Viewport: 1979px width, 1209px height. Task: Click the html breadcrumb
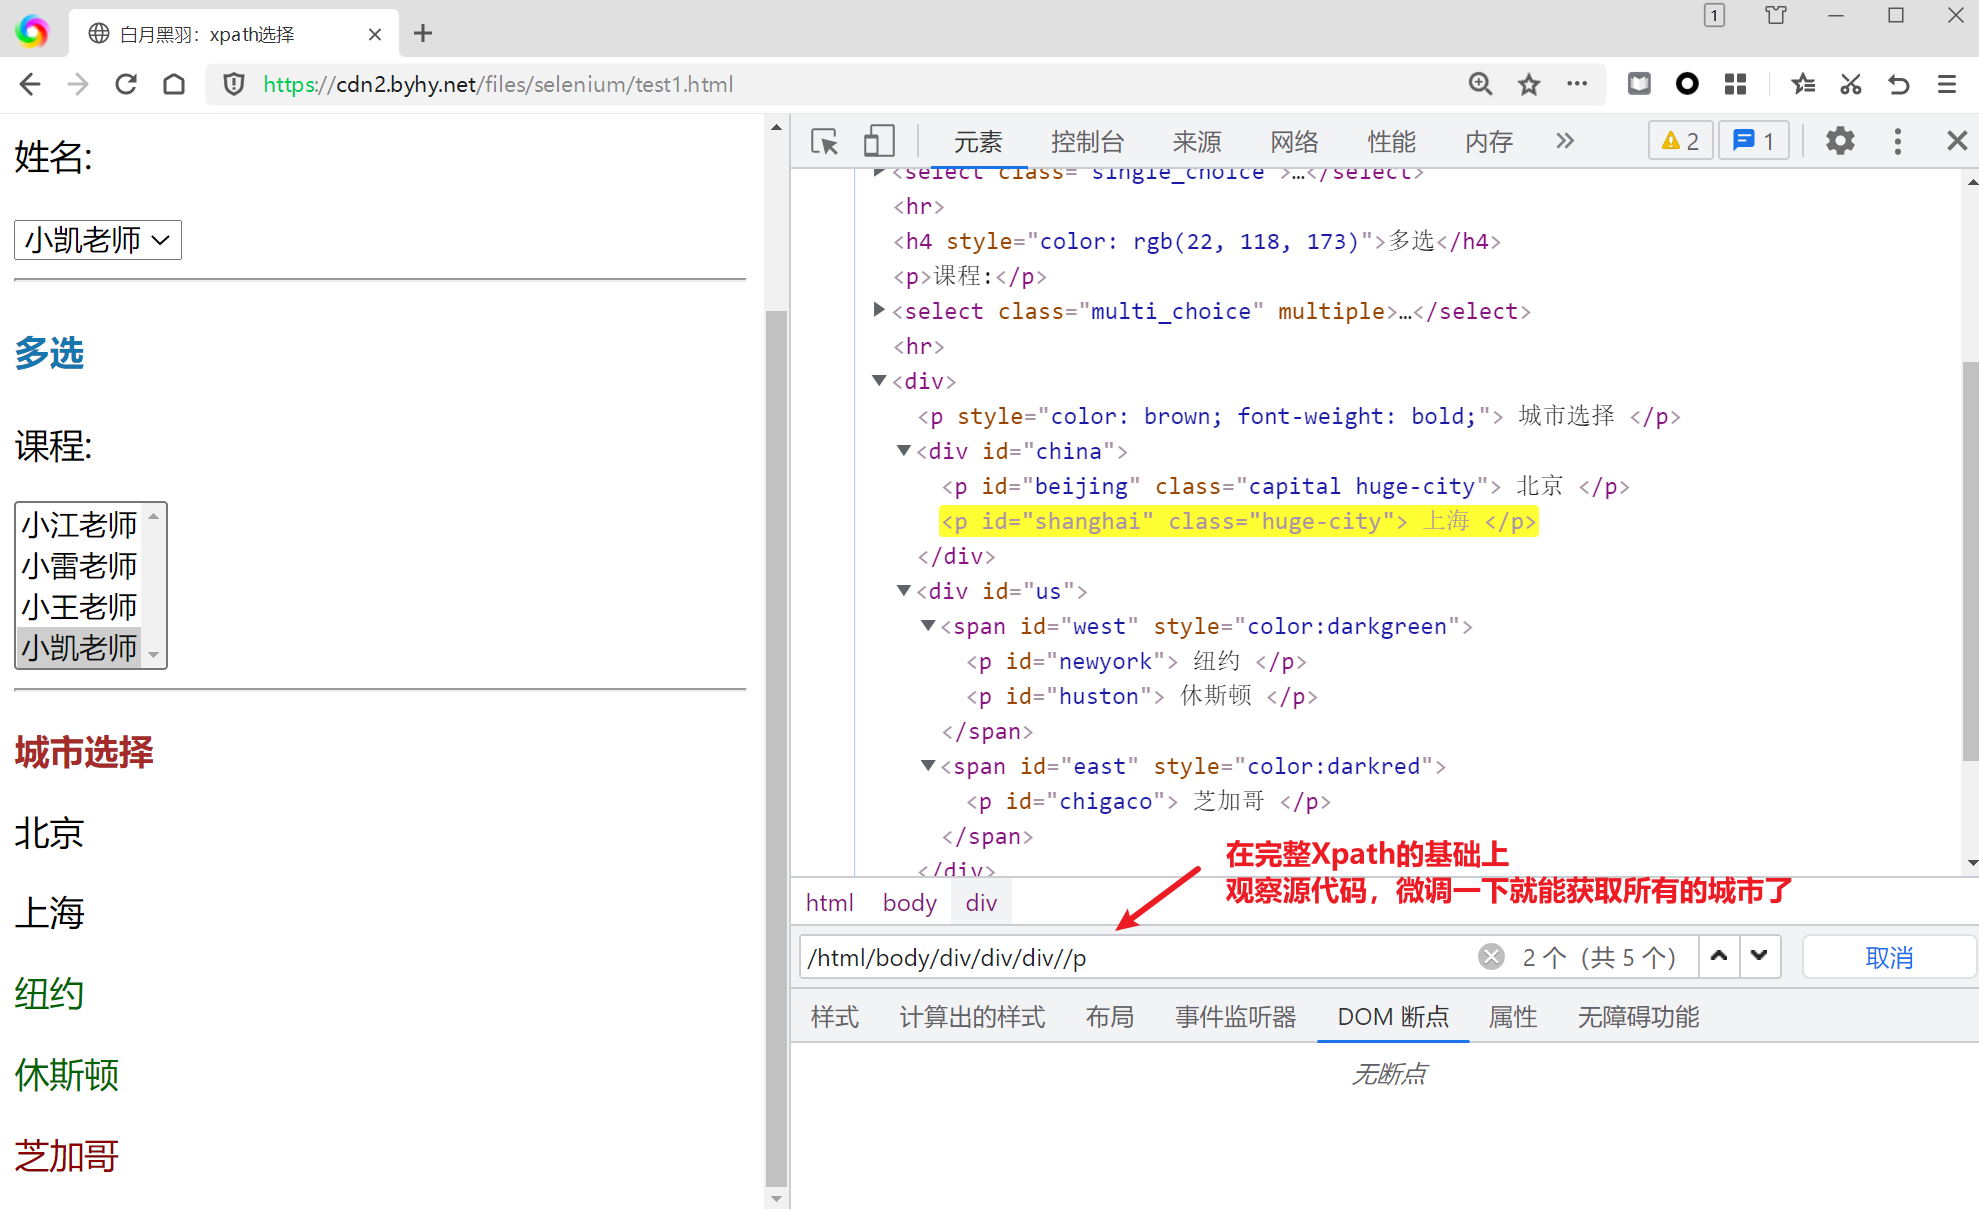[x=829, y=903]
